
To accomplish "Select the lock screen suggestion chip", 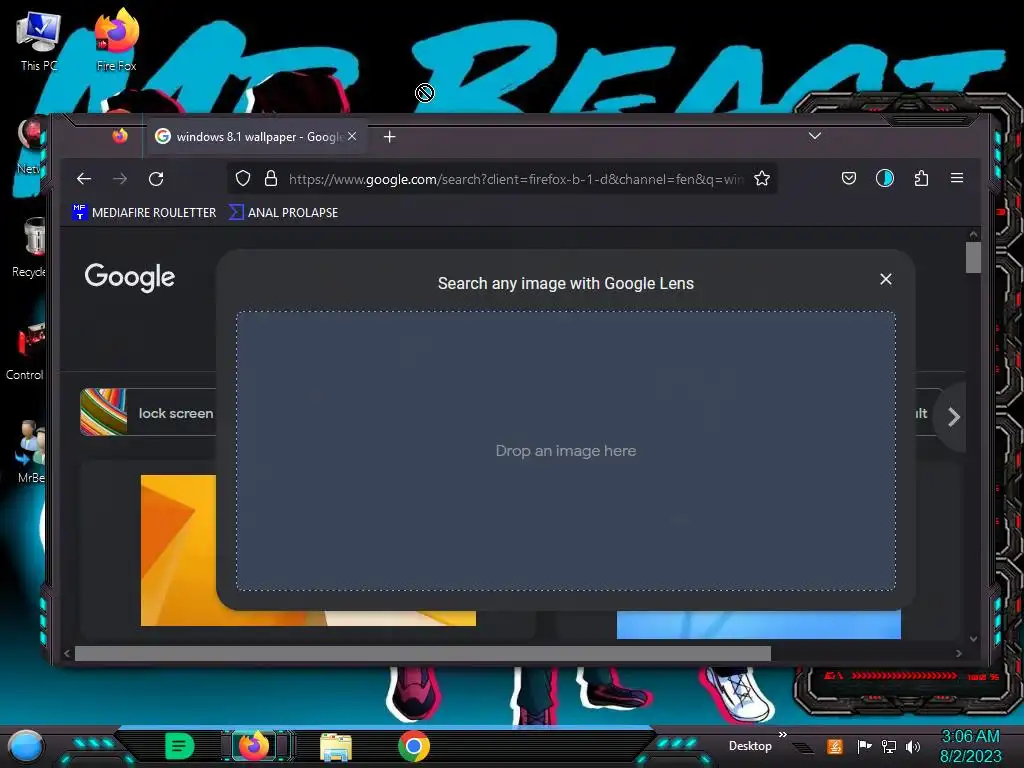I will (x=149, y=412).
